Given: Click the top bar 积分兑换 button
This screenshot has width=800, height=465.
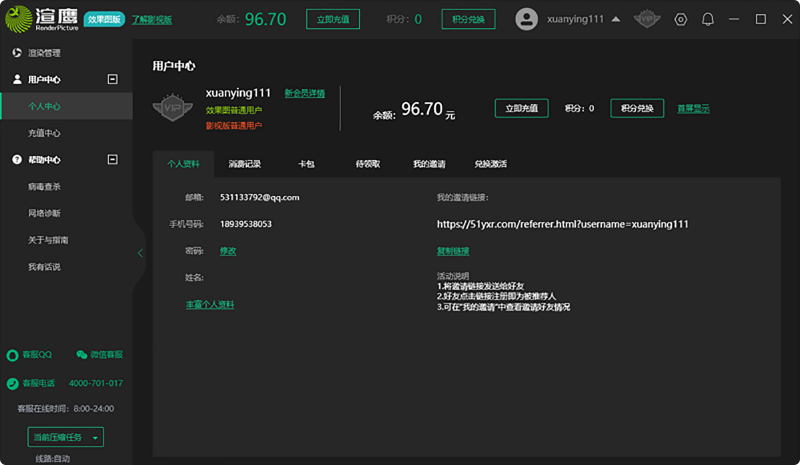Looking at the screenshot, I should [468, 19].
